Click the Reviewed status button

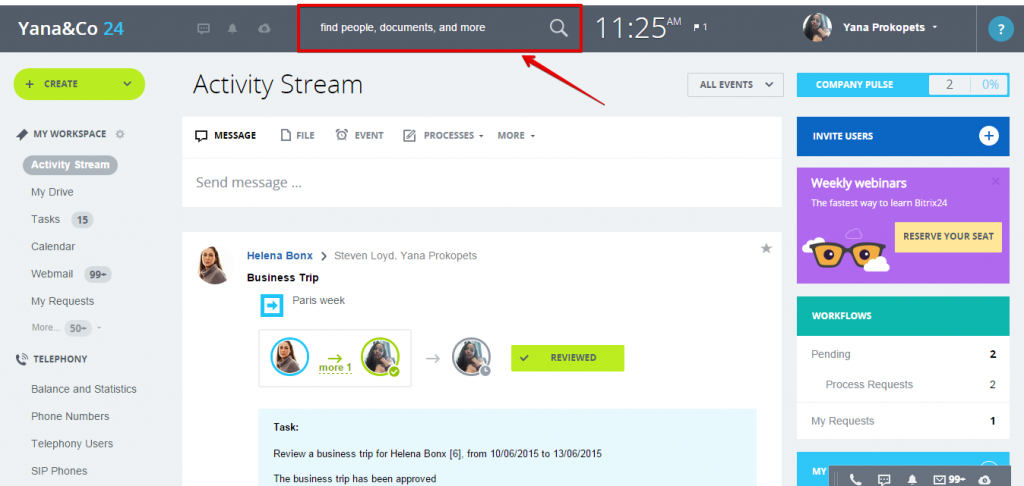point(568,358)
